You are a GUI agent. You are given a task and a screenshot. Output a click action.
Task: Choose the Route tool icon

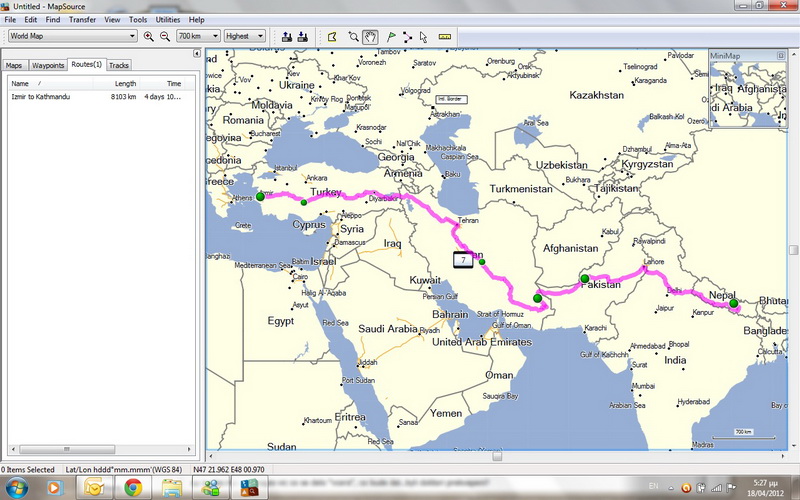click(x=407, y=36)
